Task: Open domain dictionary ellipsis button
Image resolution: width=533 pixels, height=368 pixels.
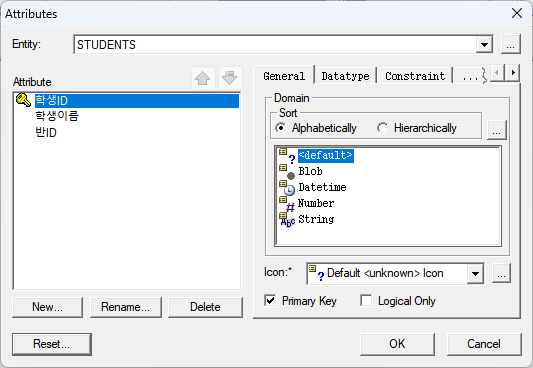Action: click(497, 129)
